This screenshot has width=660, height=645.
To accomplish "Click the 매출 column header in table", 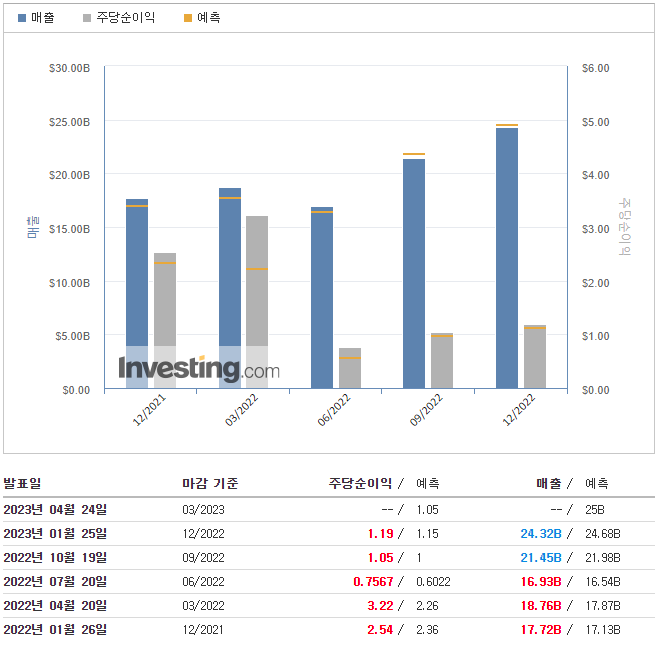I will point(549,483).
